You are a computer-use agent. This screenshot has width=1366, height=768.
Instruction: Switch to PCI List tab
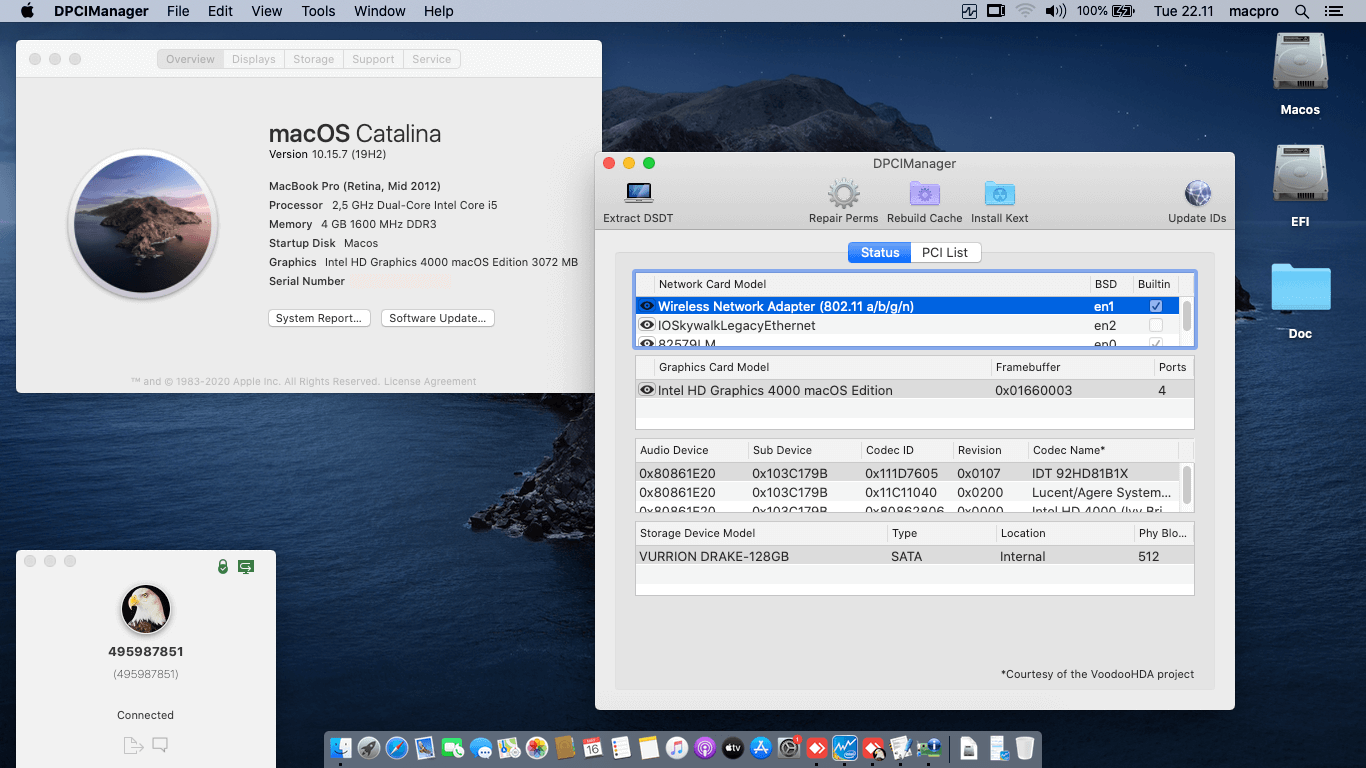tap(945, 252)
